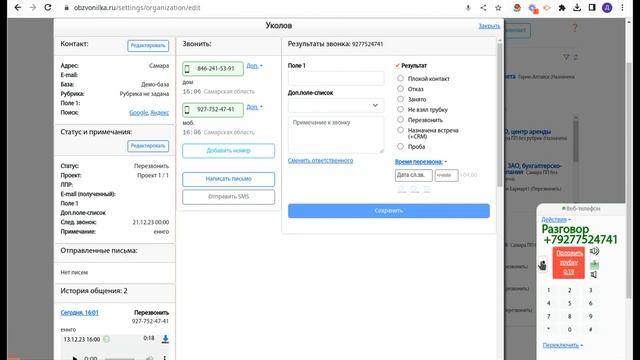
Task: Click the audio player progress bar
Action: point(119,358)
